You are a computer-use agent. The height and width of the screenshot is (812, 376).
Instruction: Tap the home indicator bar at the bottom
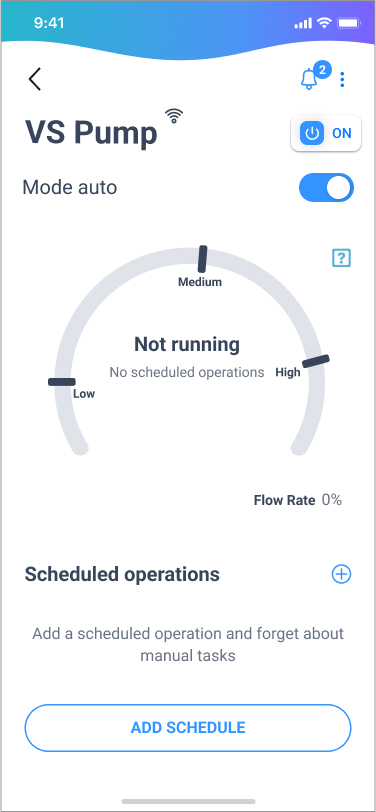[189, 802]
